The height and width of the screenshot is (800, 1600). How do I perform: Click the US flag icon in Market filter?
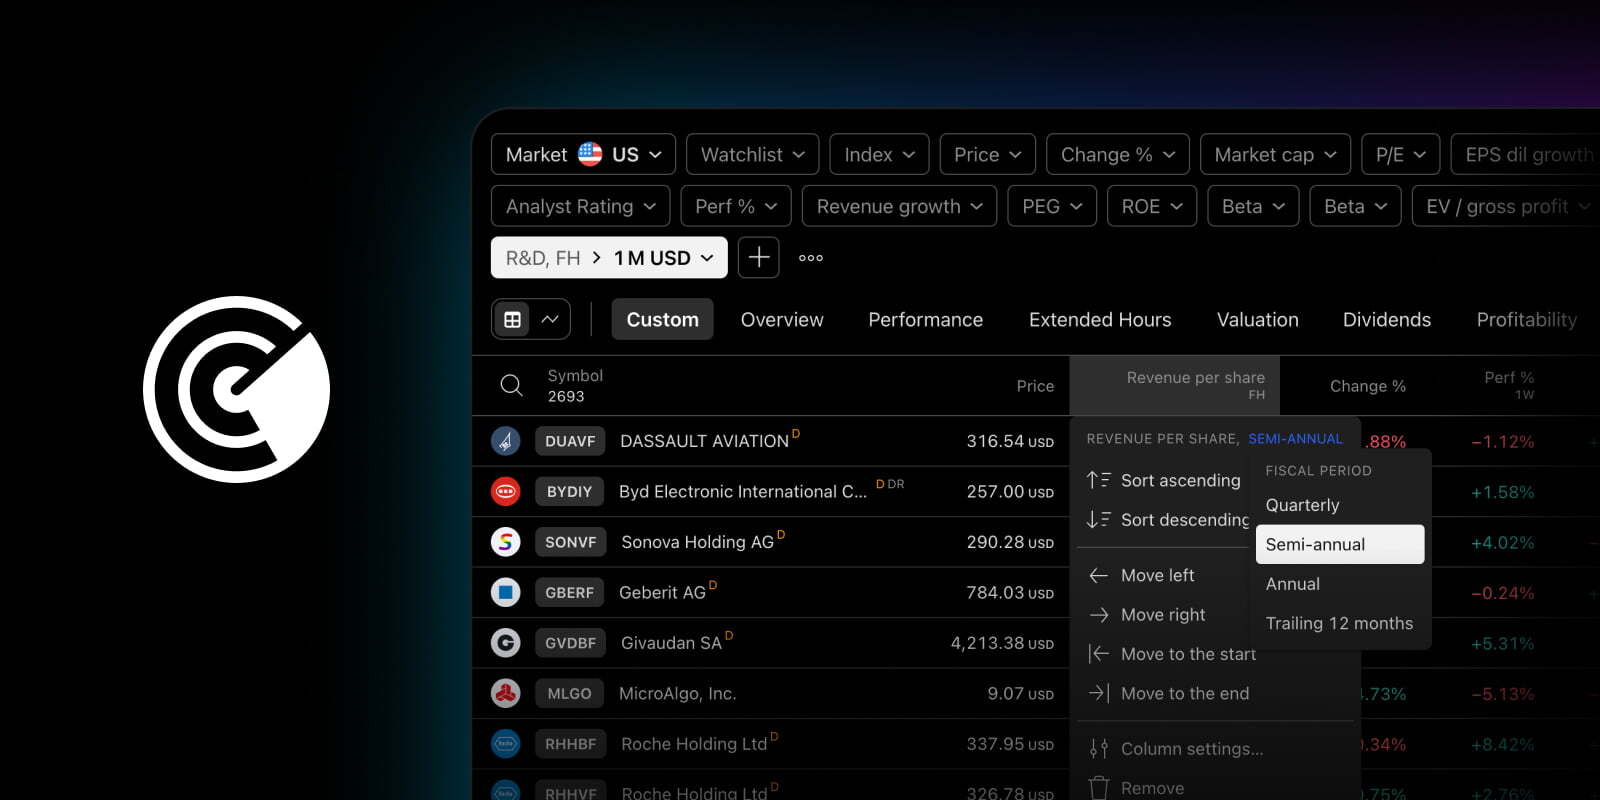pos(590,154)
